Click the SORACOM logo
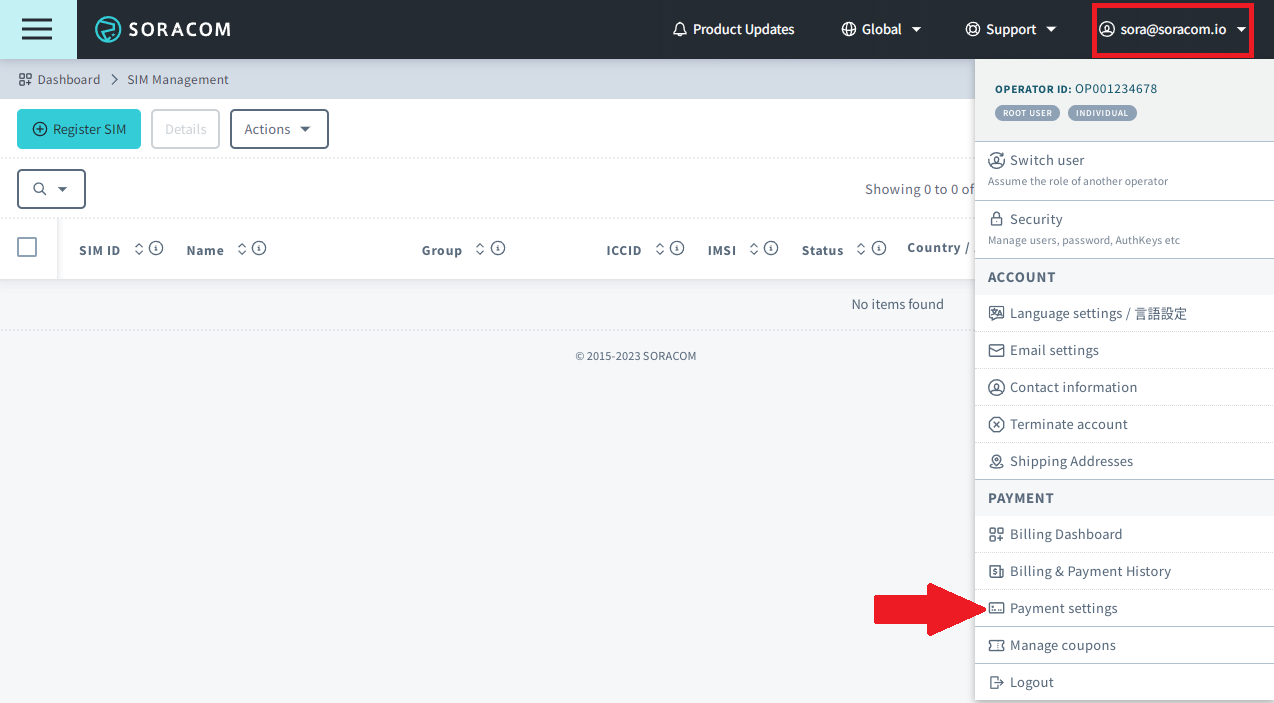The height and width of the screenshot is (703, 1274). (162, 29)
